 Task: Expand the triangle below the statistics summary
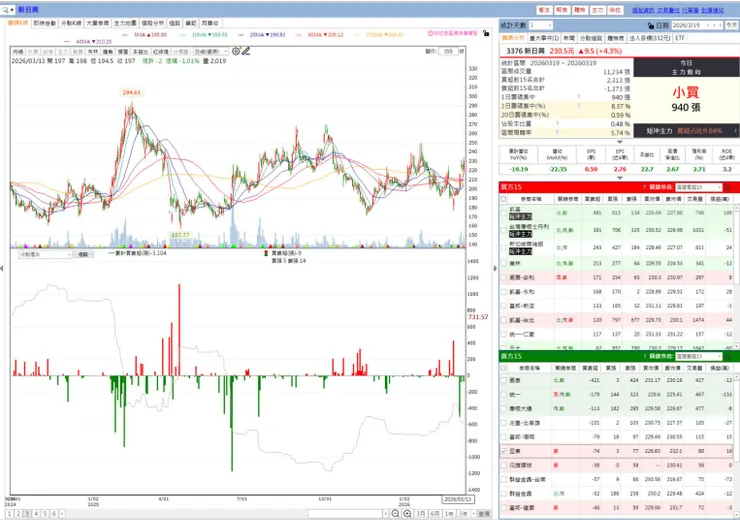[x=620, y=142]
